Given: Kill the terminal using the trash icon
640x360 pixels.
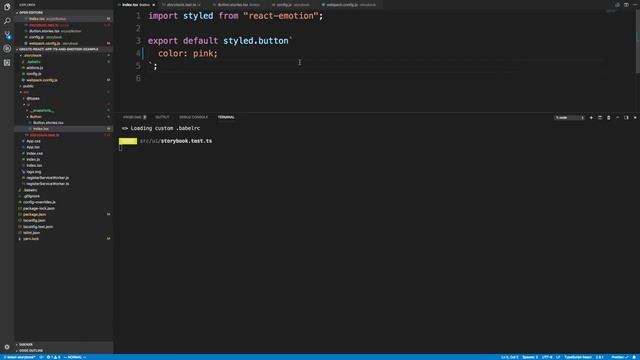Looking at the screenshot, I should [x=609, y=118].
